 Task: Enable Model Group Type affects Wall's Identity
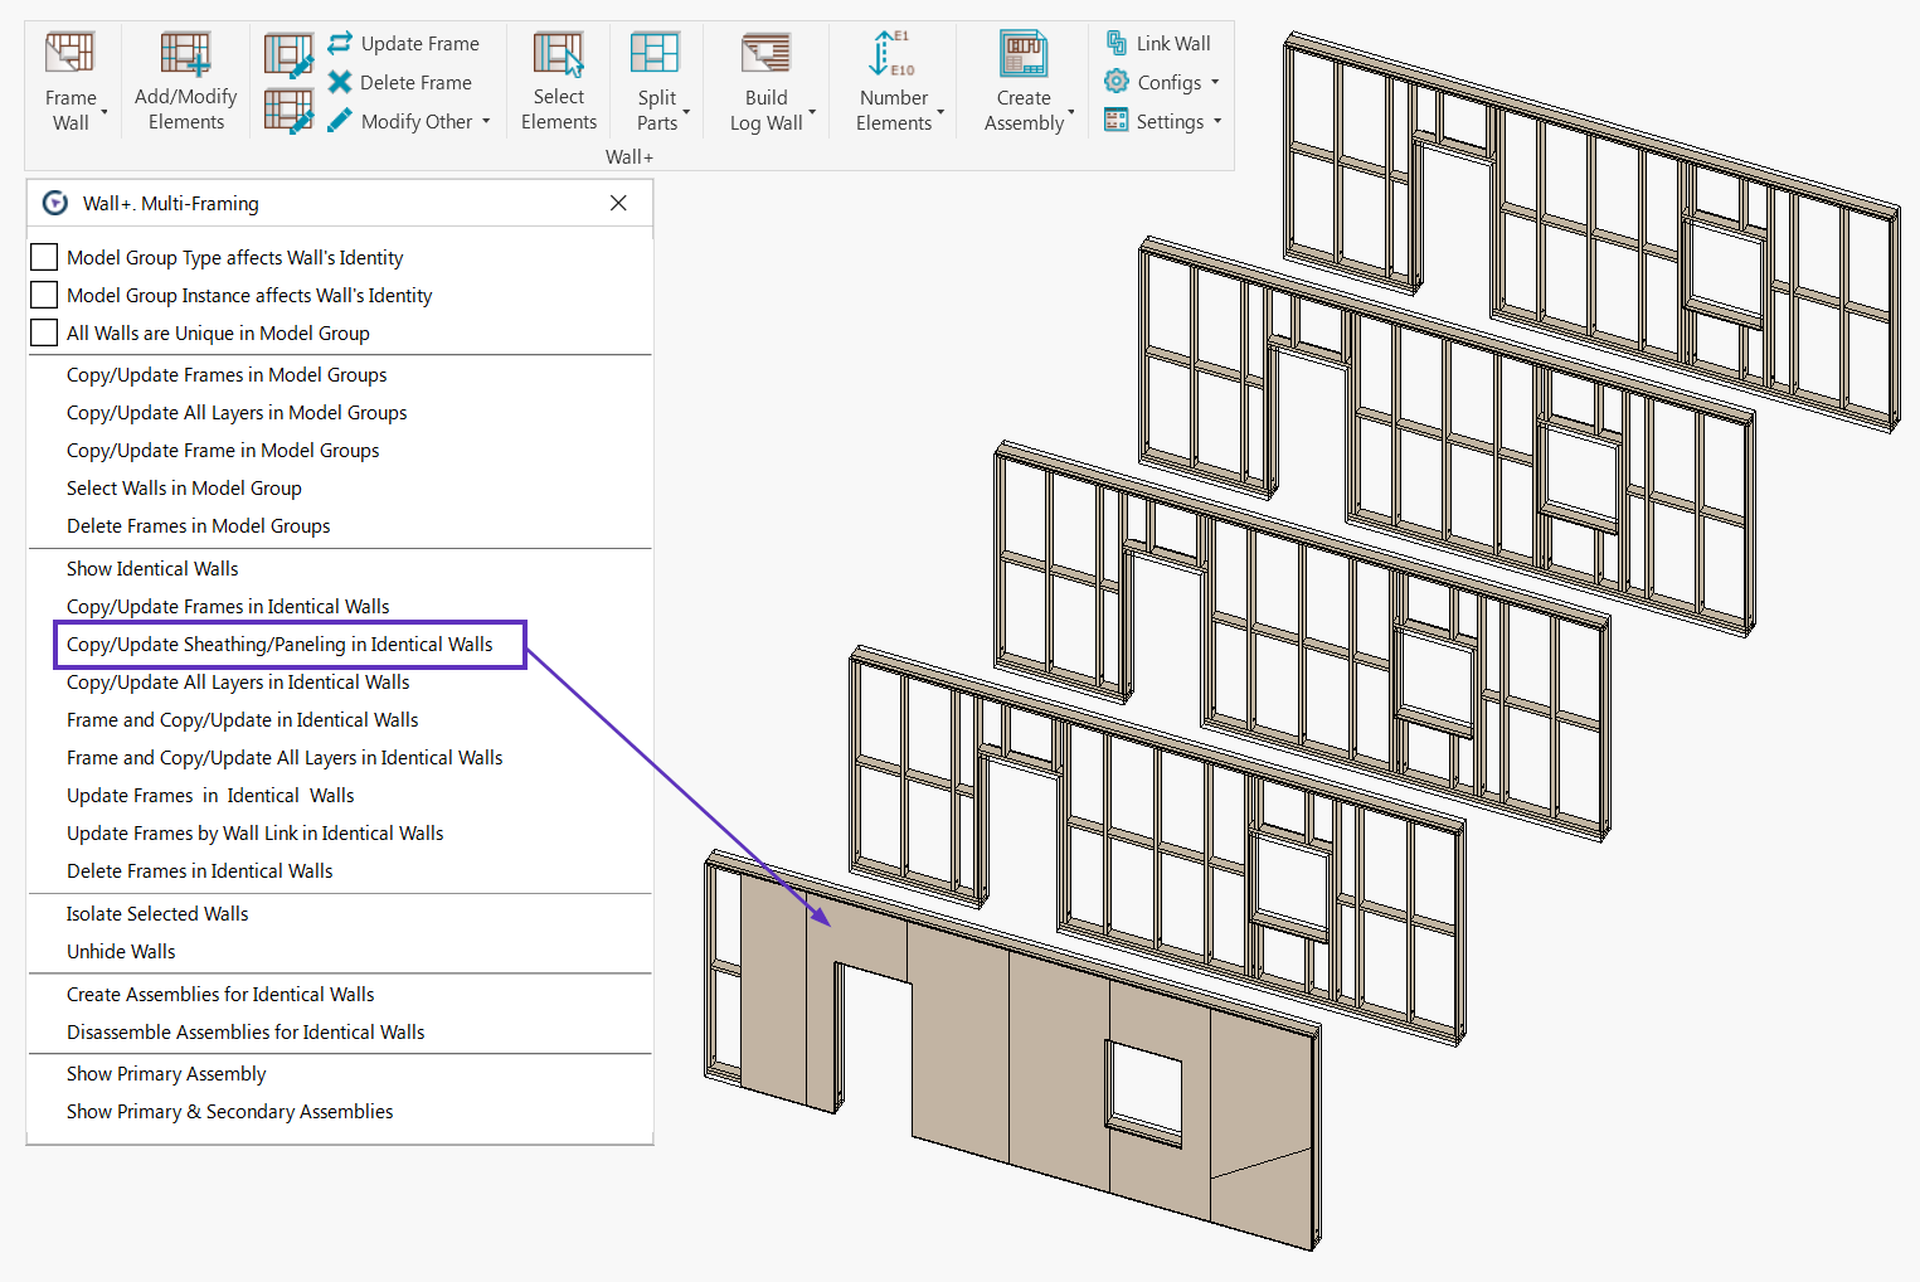43,256
